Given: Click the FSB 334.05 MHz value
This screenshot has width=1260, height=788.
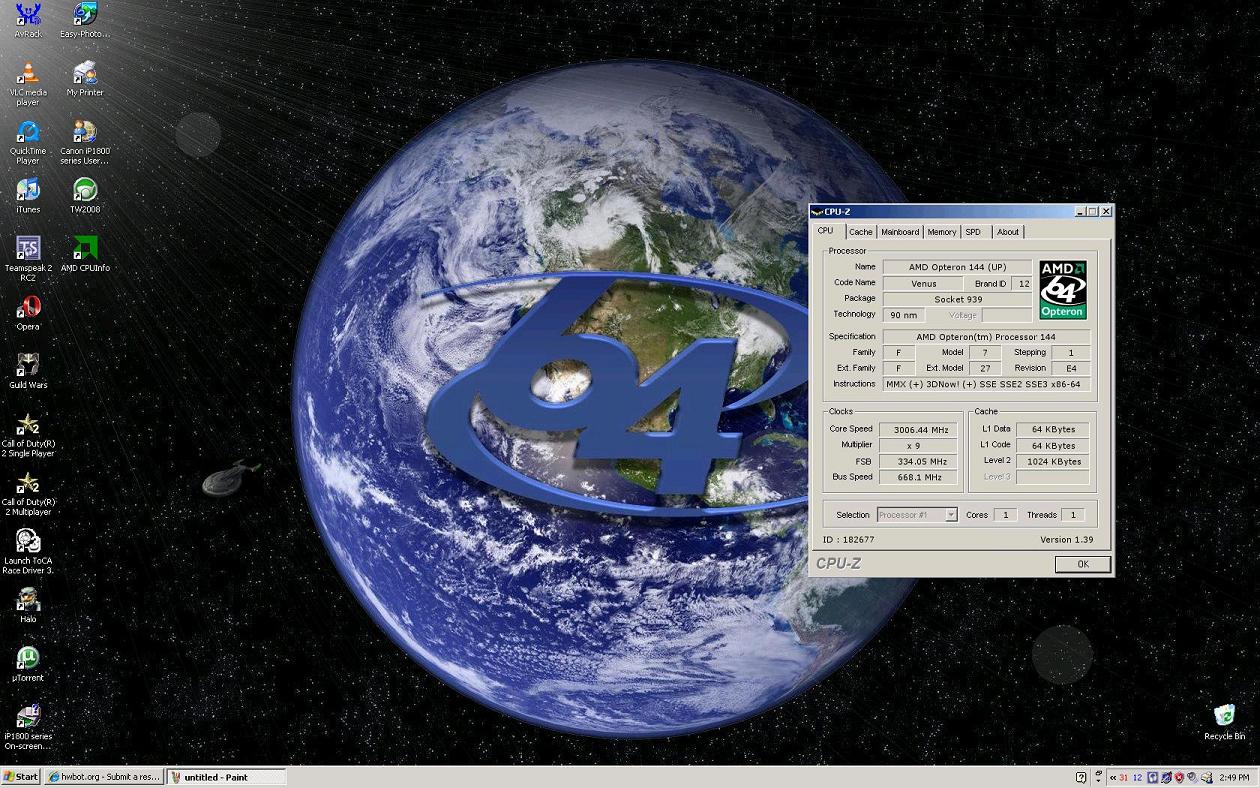Looking at the screenshot, I should tap(920, 462).
